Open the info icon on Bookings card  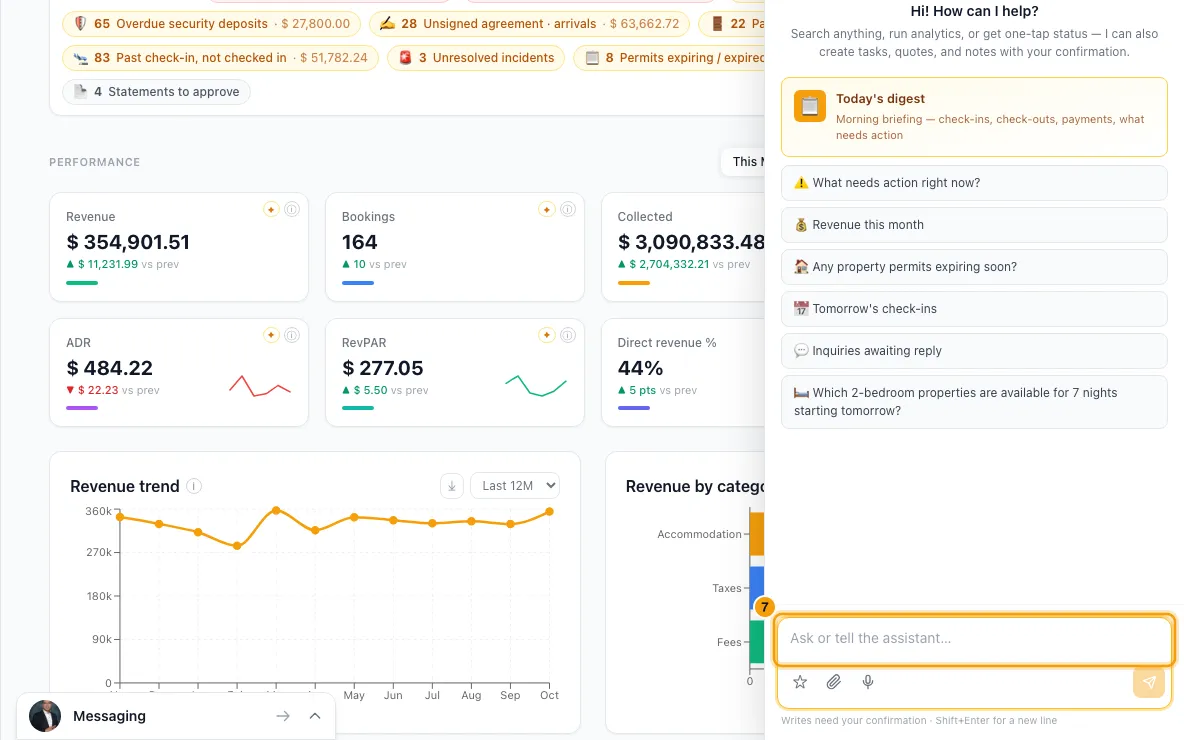tap(568, 209)
